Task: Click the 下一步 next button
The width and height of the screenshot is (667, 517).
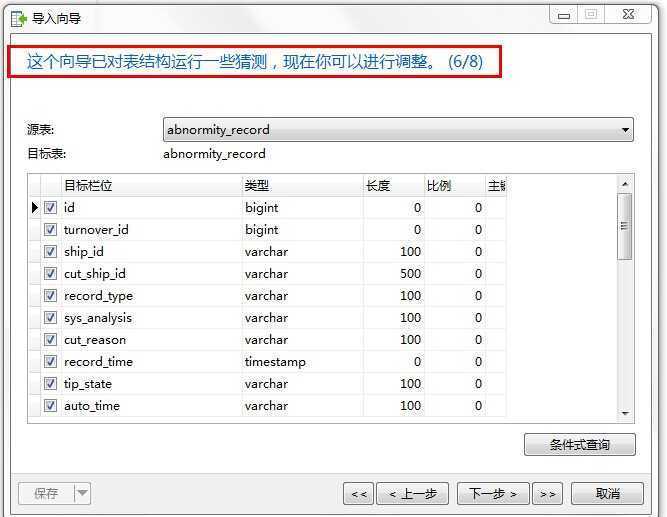Action: click(493, 494)
